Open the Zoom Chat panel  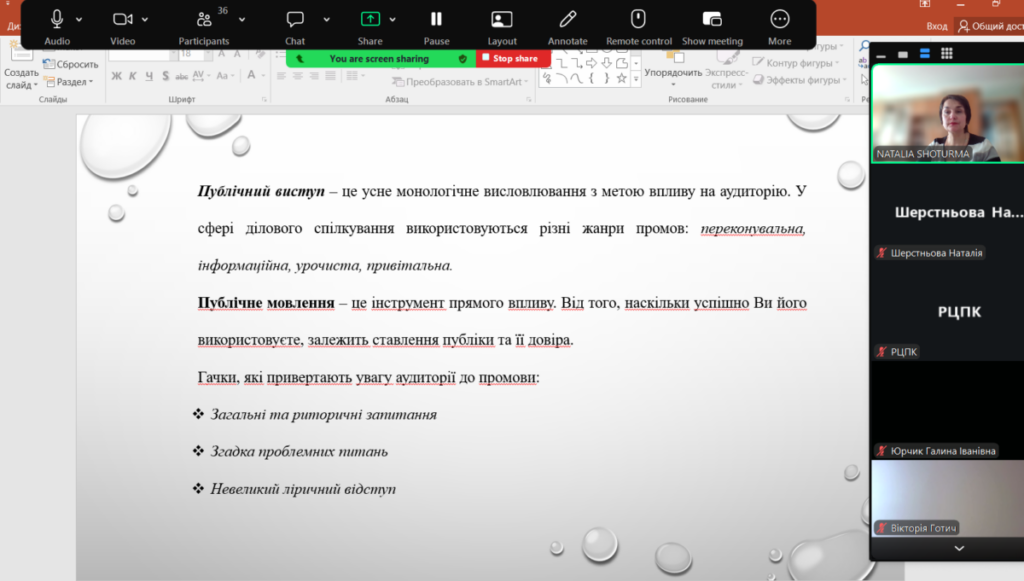pyautogui.click(x=295, y=19)
